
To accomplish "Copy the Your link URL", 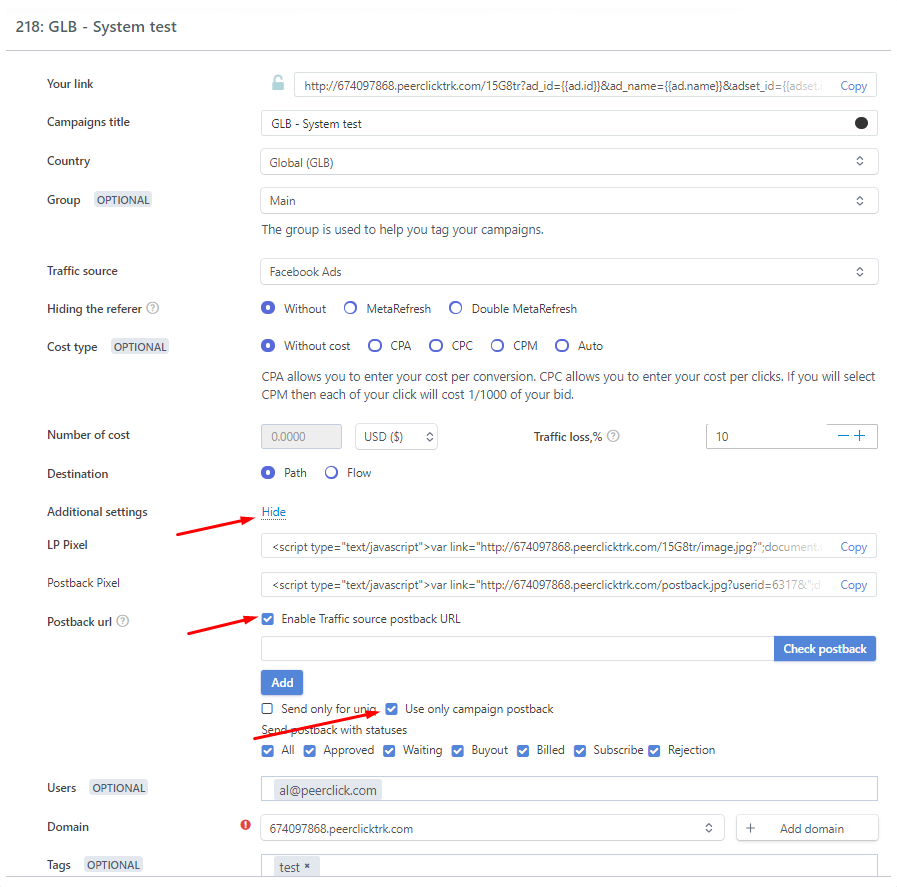I will coord(854,86).
